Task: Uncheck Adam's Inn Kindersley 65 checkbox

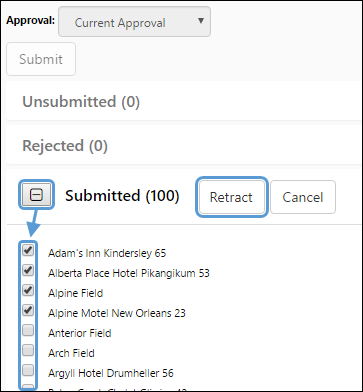Action: pyautogui.click(x=28, y=250)
